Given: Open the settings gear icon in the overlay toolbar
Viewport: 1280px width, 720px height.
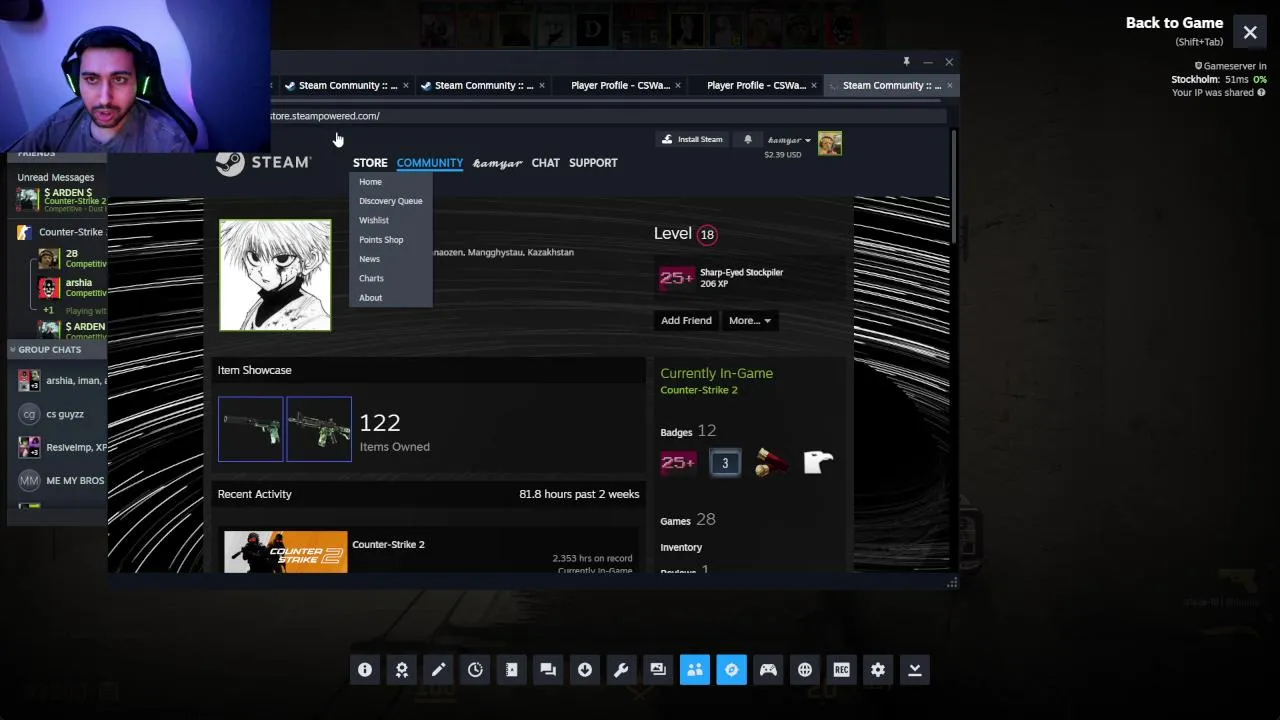Looking at the screenshot, I should point(878,670).
